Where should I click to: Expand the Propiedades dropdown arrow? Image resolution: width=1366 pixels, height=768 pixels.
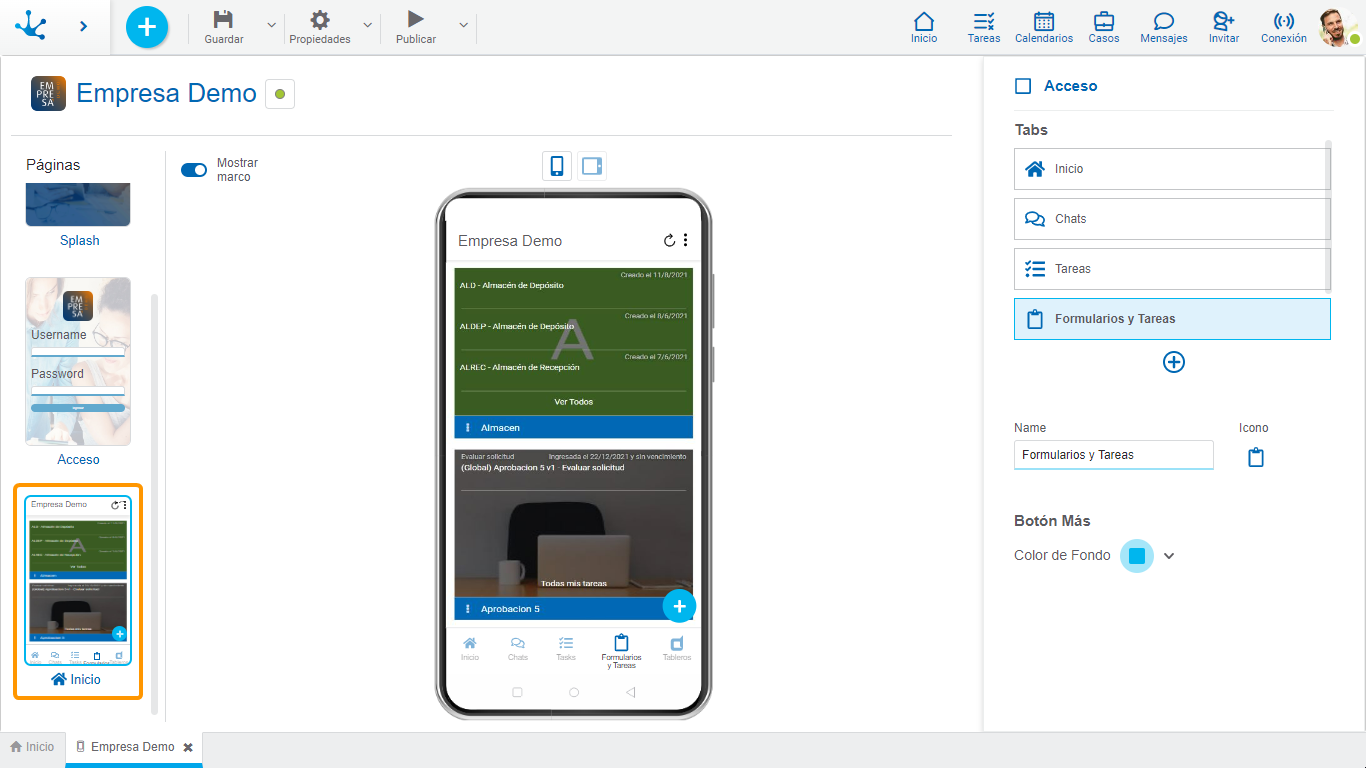click(367, 25)
